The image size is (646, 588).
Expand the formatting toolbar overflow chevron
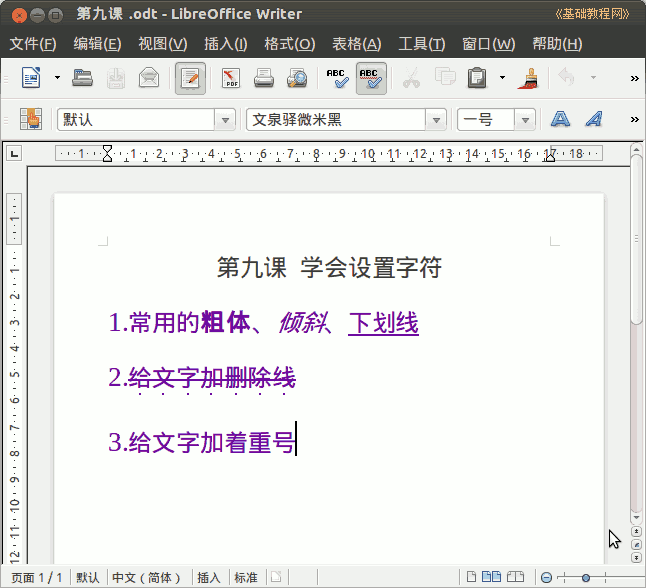pyautogui.click(x=634, y=120)
